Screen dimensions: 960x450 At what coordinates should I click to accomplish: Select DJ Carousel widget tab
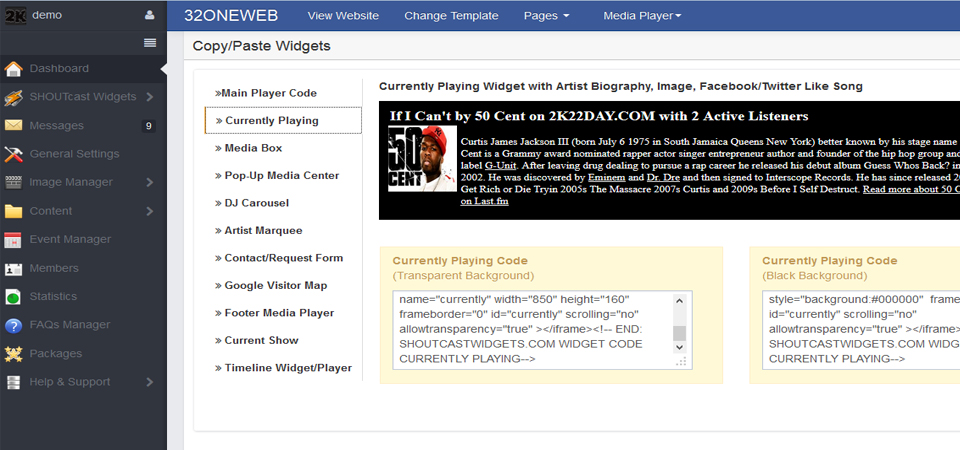(x=252, y=203)
